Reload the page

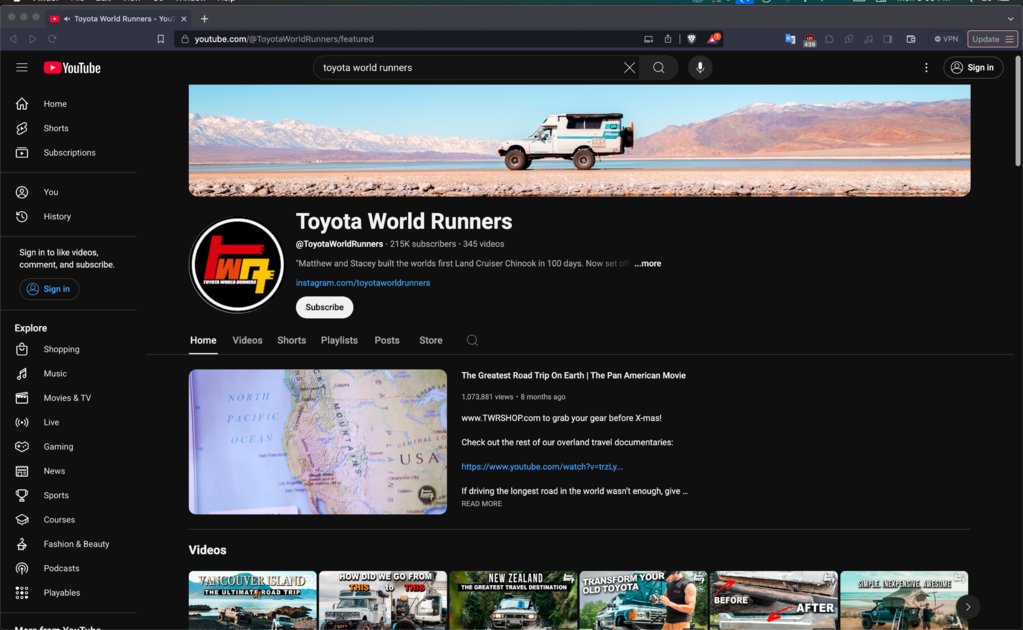[52, 39]
